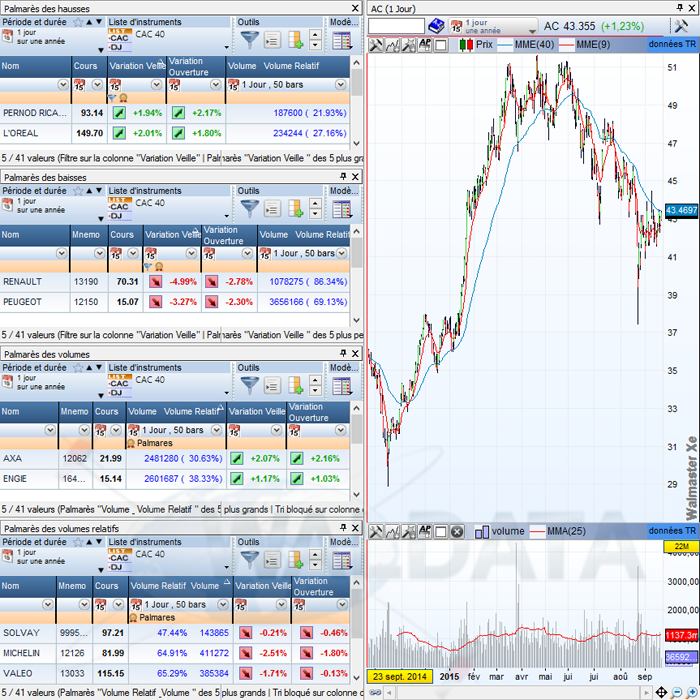Toggle favorite star in Palmarès des baisses

(78, 191)
